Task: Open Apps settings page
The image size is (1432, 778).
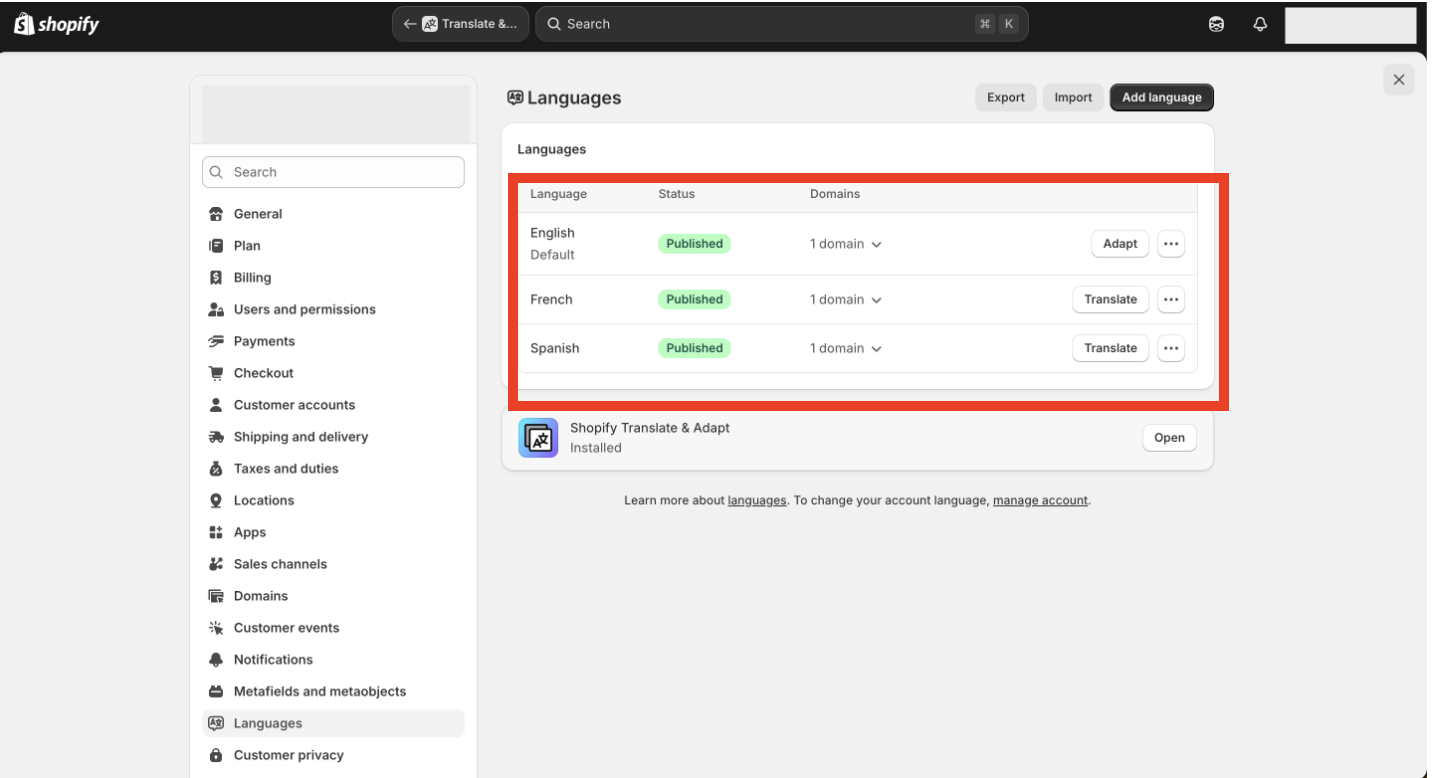Action: [x=333, y=532]
